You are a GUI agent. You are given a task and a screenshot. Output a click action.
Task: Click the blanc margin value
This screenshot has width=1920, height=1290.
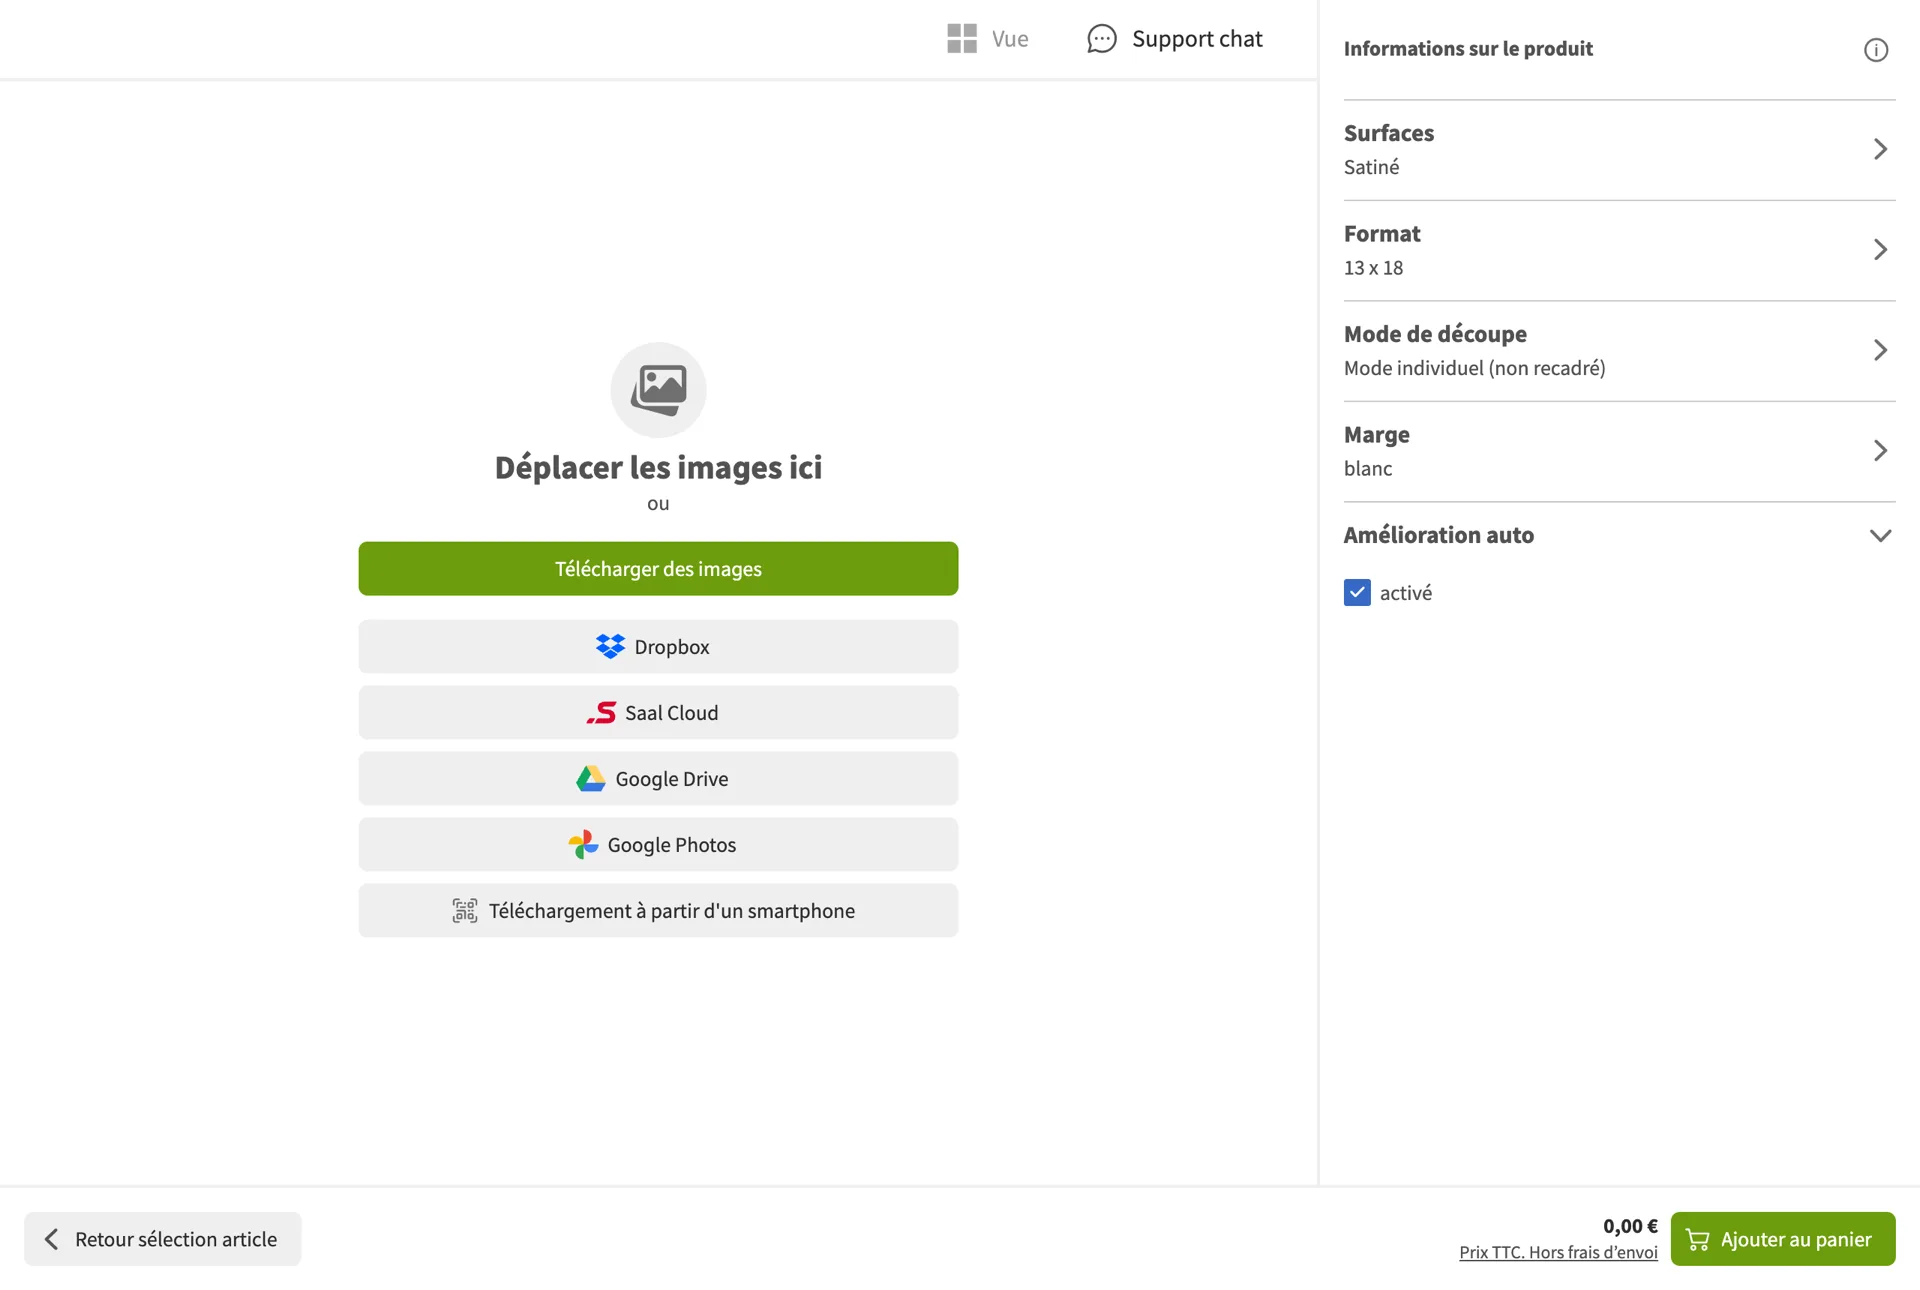pos(1368,469)
